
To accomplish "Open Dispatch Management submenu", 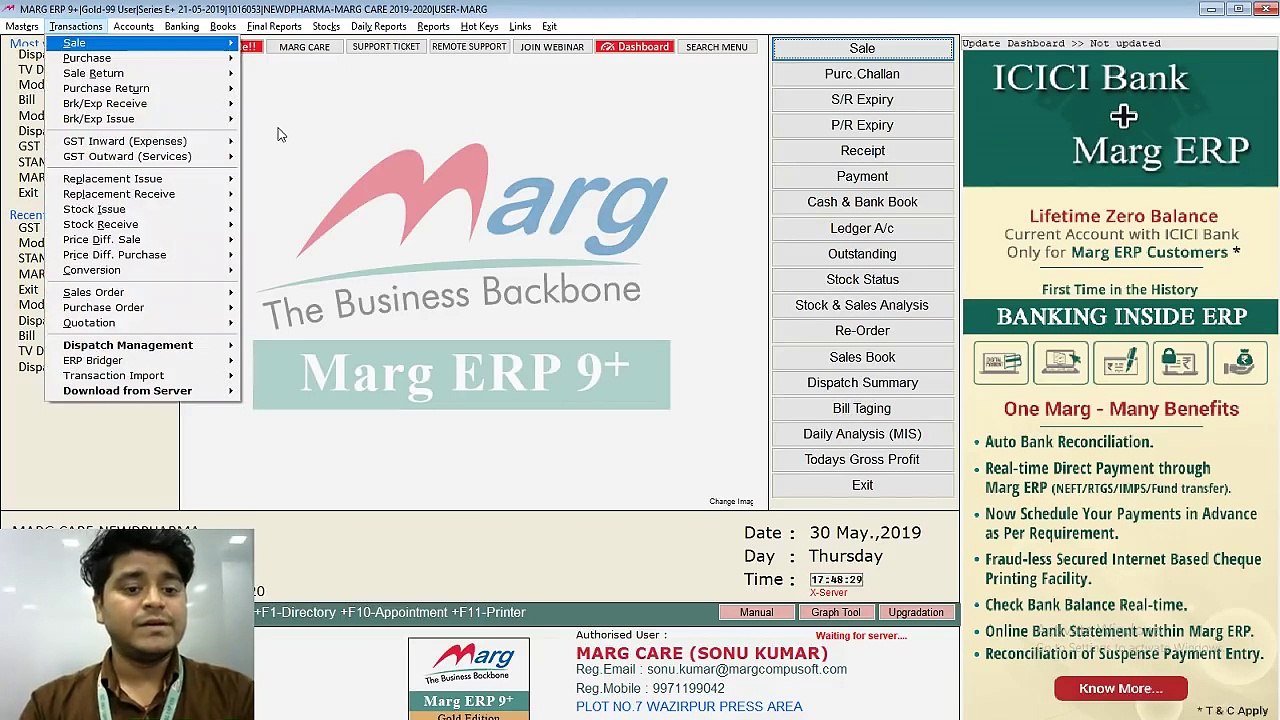I will (142, 345).
